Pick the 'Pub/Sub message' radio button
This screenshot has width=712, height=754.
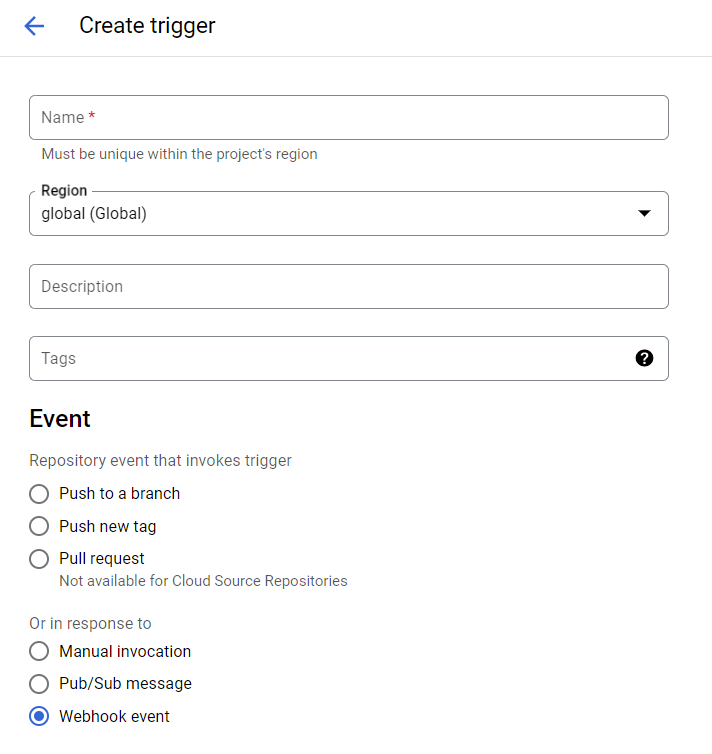(39, 684)
